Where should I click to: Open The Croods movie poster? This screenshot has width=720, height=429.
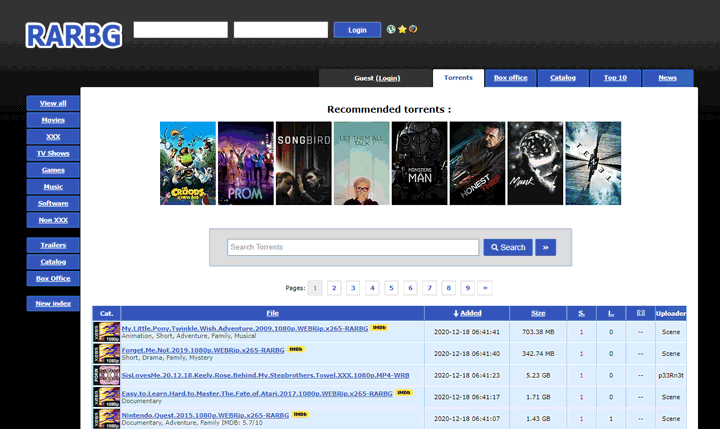pyautogui.click(x=188, y=163)
